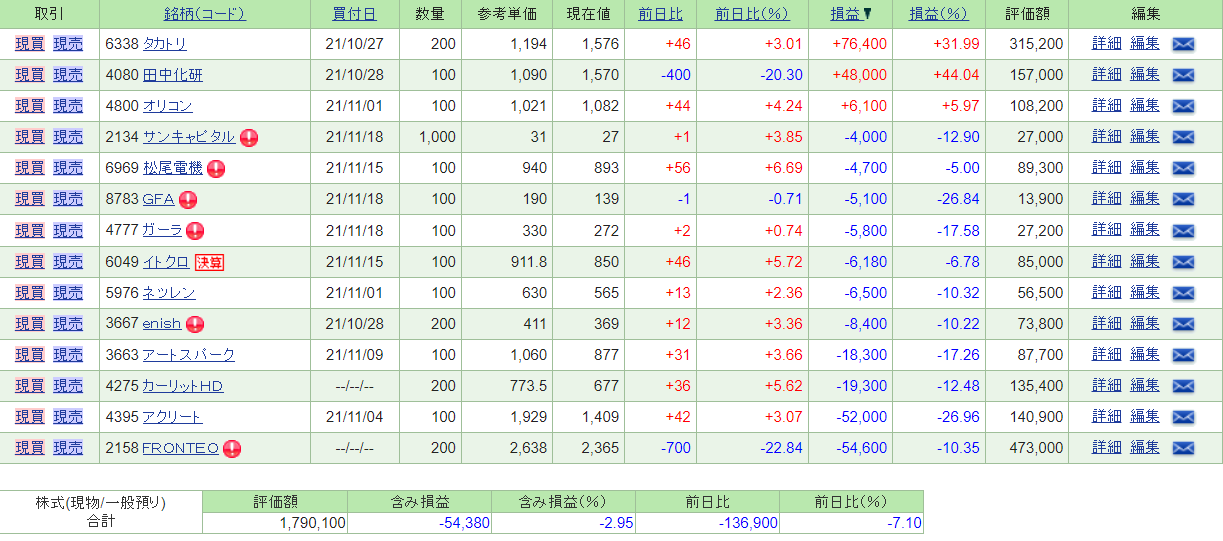Open 編集 for ガーラ
This screenshot has height=541, width=1223.
(x=1145, y=230)
